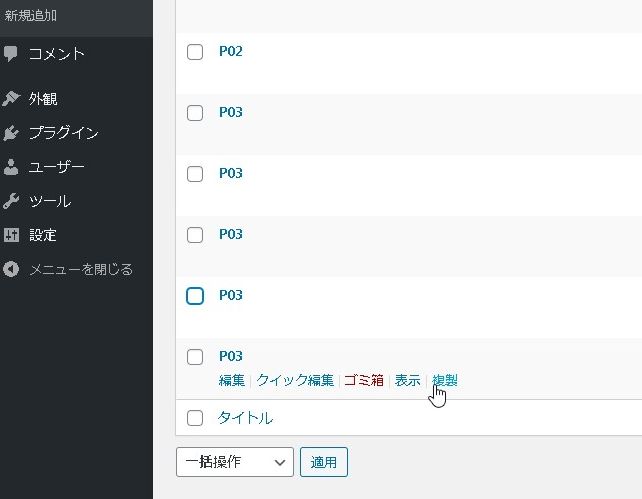Check the box next to P02
The image size is (642, 499).
click(195, 52)
